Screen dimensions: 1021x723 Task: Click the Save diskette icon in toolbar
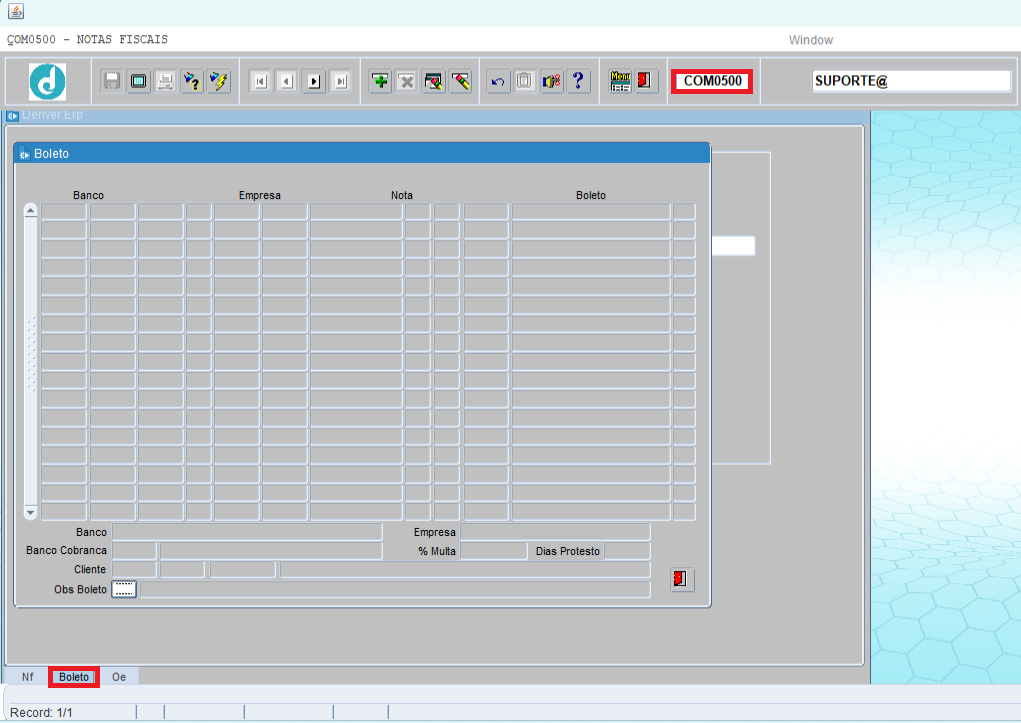[112, 82]
